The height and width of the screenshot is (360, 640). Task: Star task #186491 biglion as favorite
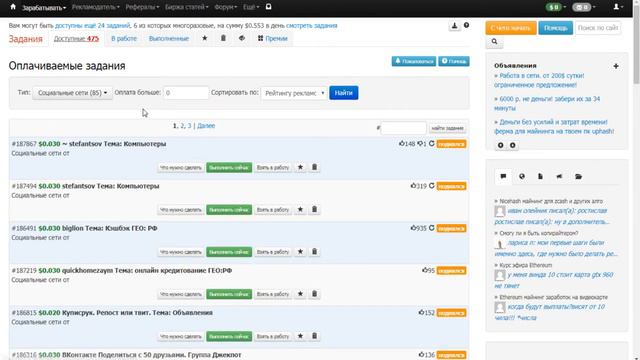(x=300, y=252)
